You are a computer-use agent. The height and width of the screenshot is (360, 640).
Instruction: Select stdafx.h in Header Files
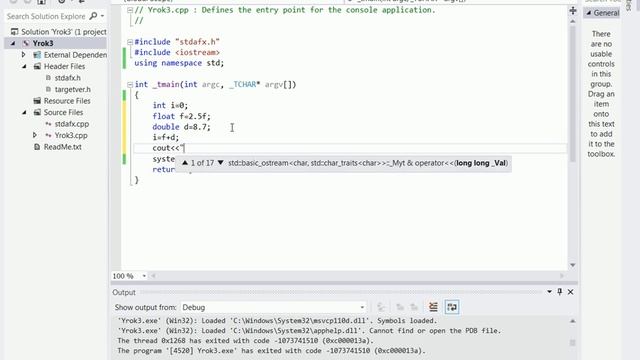click(67, 78)
